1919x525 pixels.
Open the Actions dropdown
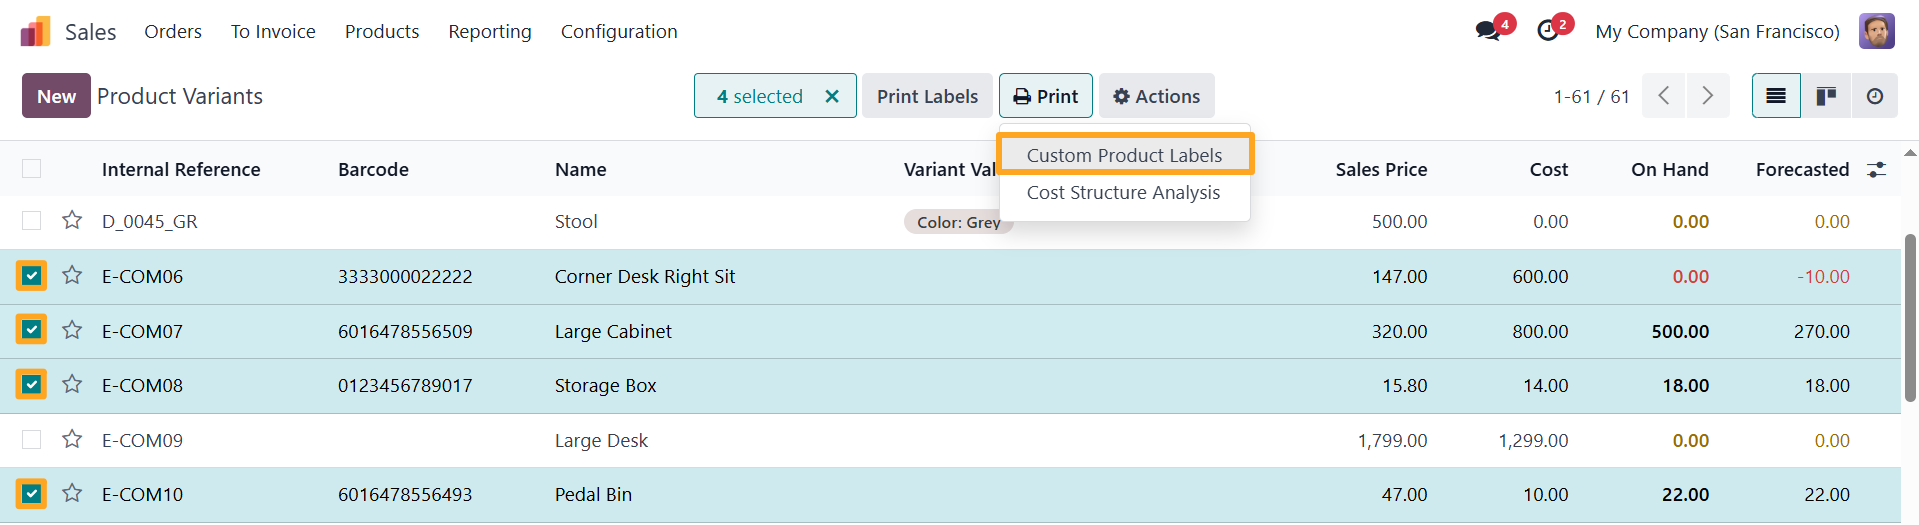click(x=1157, y=96)
